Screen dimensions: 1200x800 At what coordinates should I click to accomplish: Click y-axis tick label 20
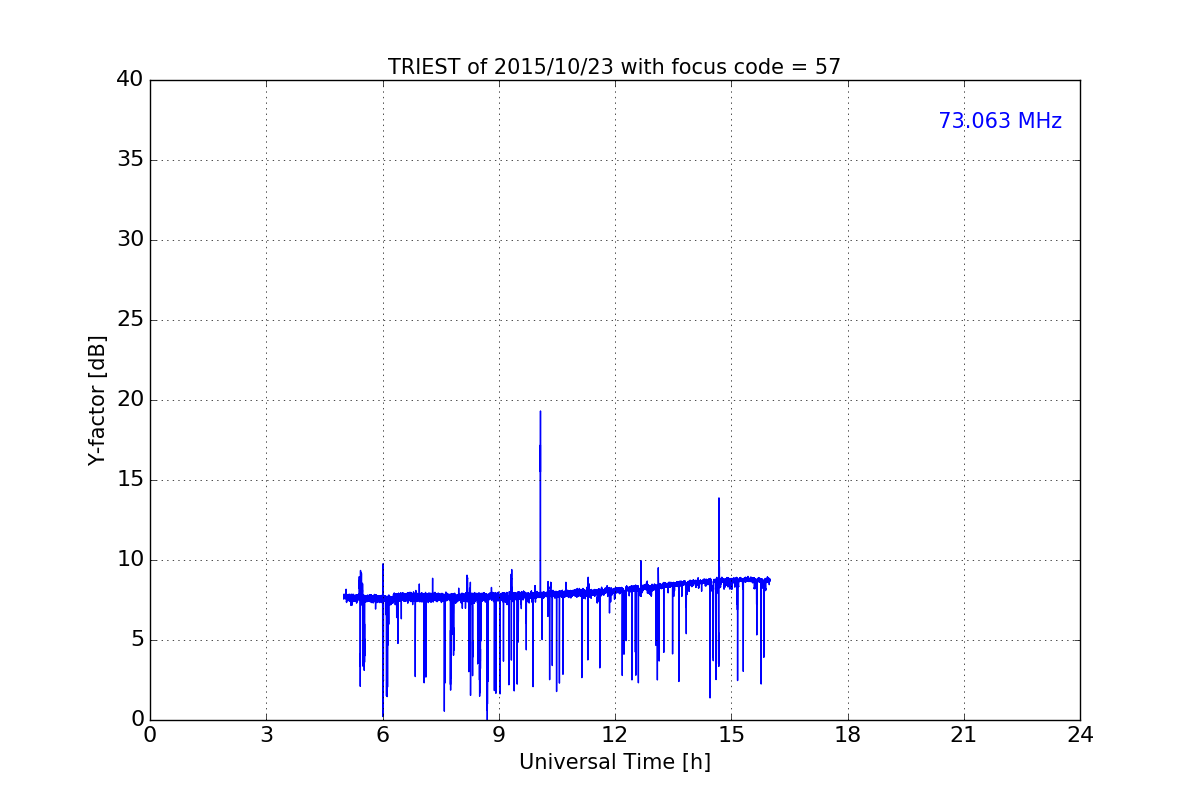tap(129, 400)
